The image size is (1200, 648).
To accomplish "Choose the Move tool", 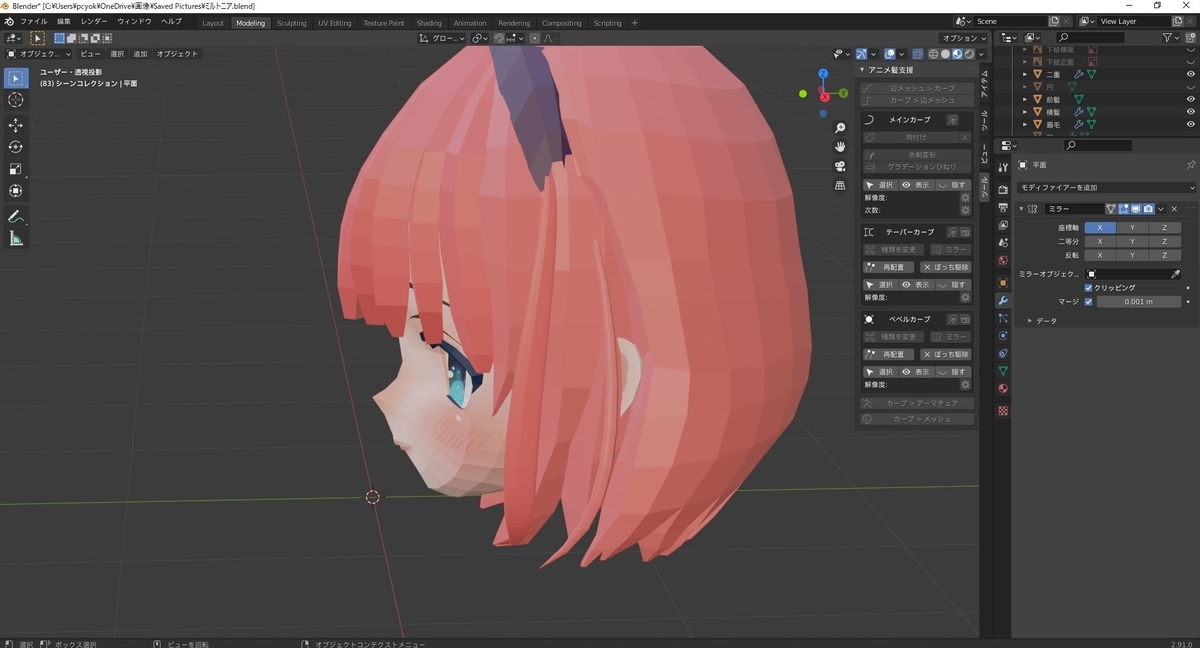I will [x=16, y=125].
